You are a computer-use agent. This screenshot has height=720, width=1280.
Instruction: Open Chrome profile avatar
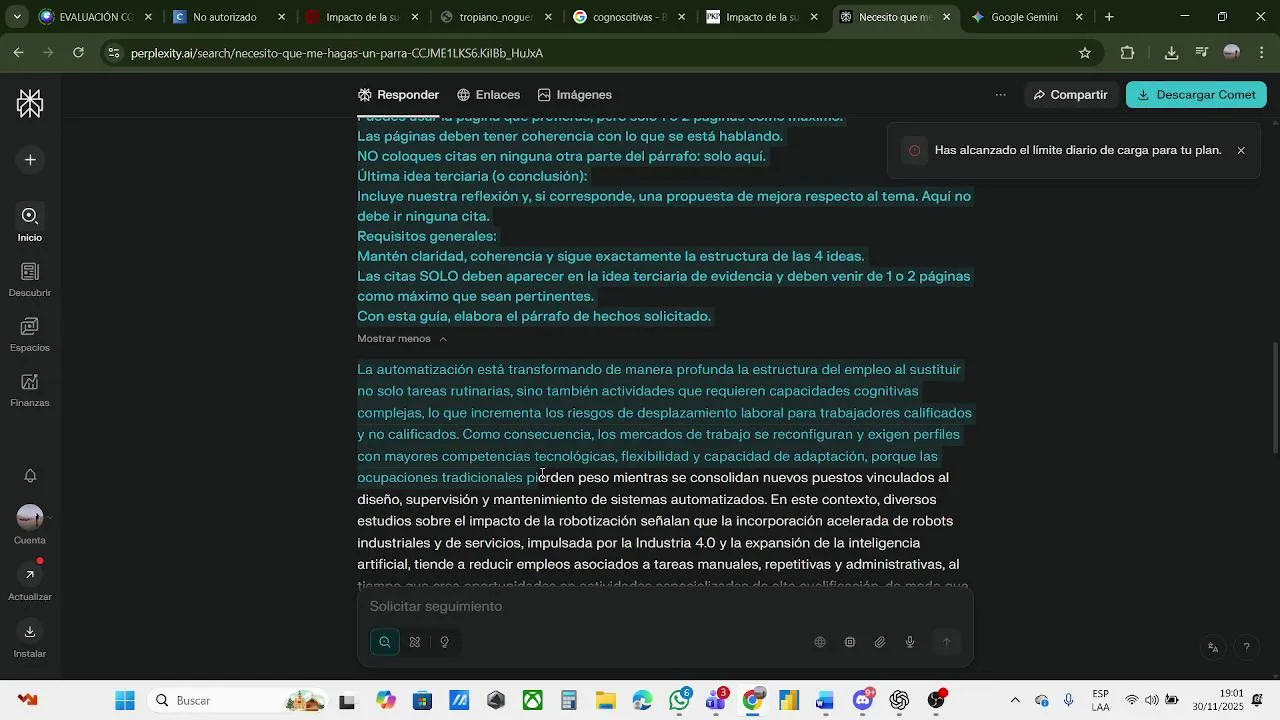tap(1232, 53)
